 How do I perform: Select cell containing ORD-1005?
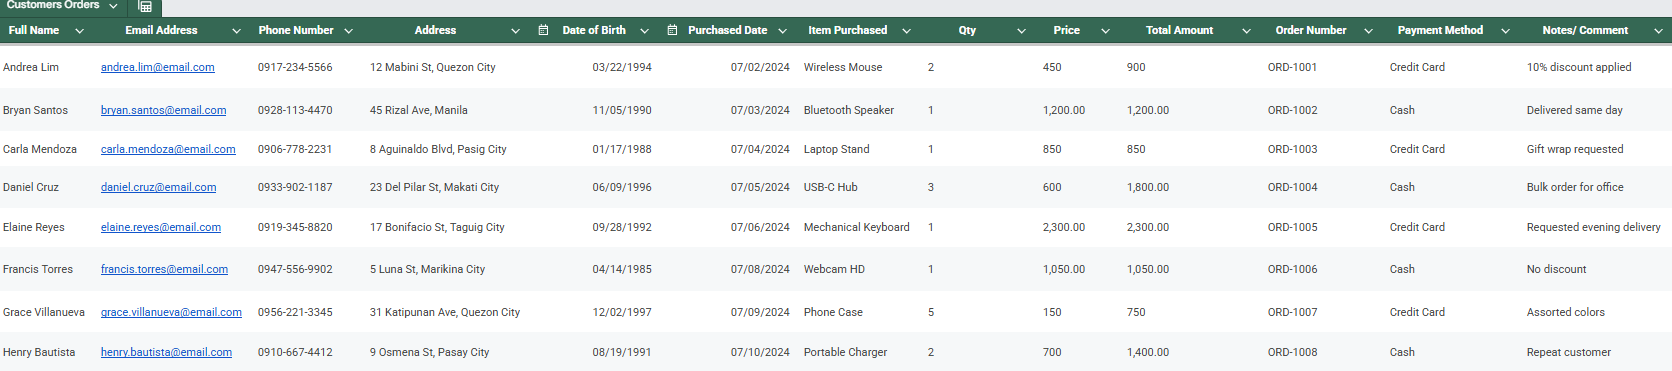tap(1292, 227)
